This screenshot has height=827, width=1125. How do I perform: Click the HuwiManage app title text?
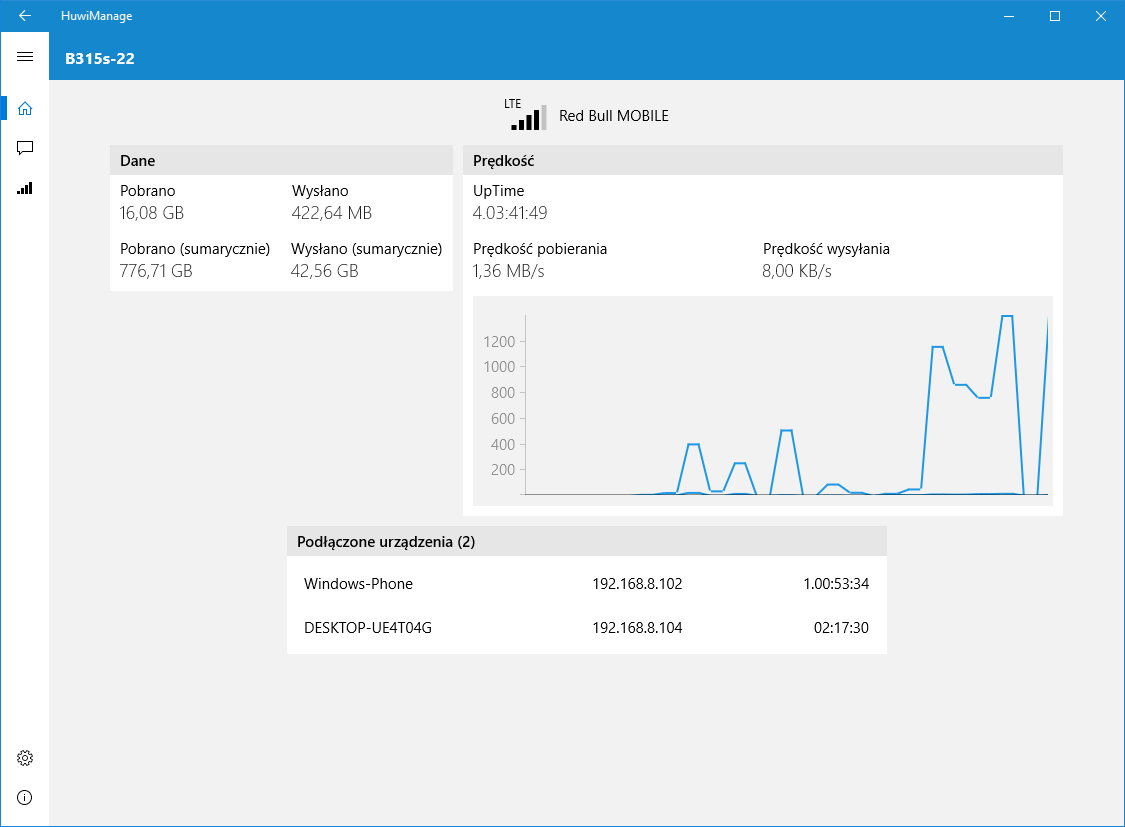96,16
